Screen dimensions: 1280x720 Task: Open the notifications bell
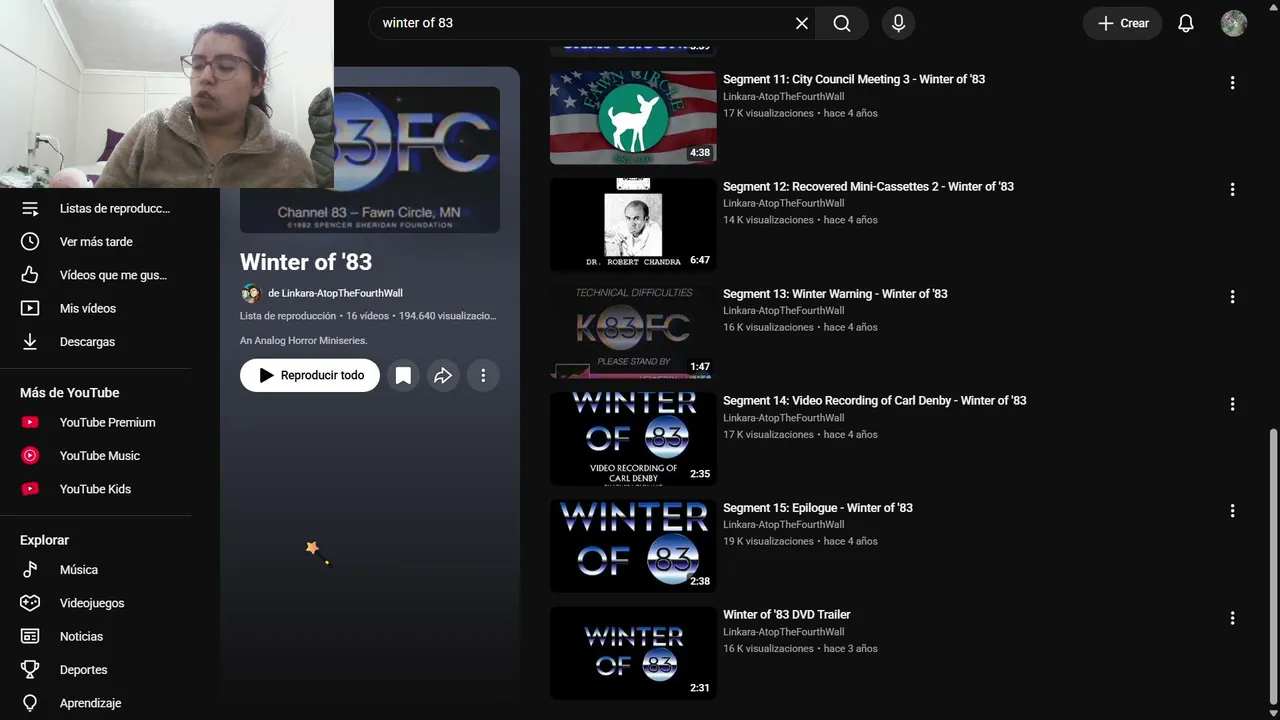pyautogui.click(x=1186, y=23)
